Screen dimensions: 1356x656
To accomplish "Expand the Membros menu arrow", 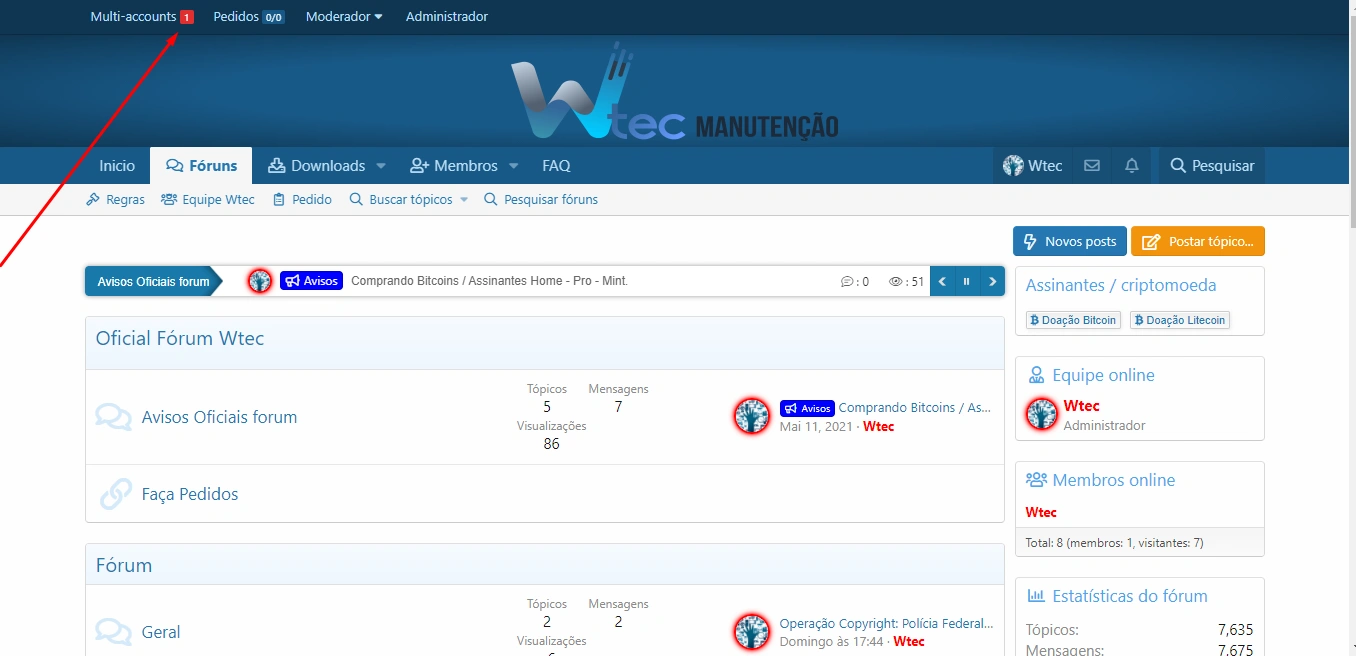I will point(514,166).
